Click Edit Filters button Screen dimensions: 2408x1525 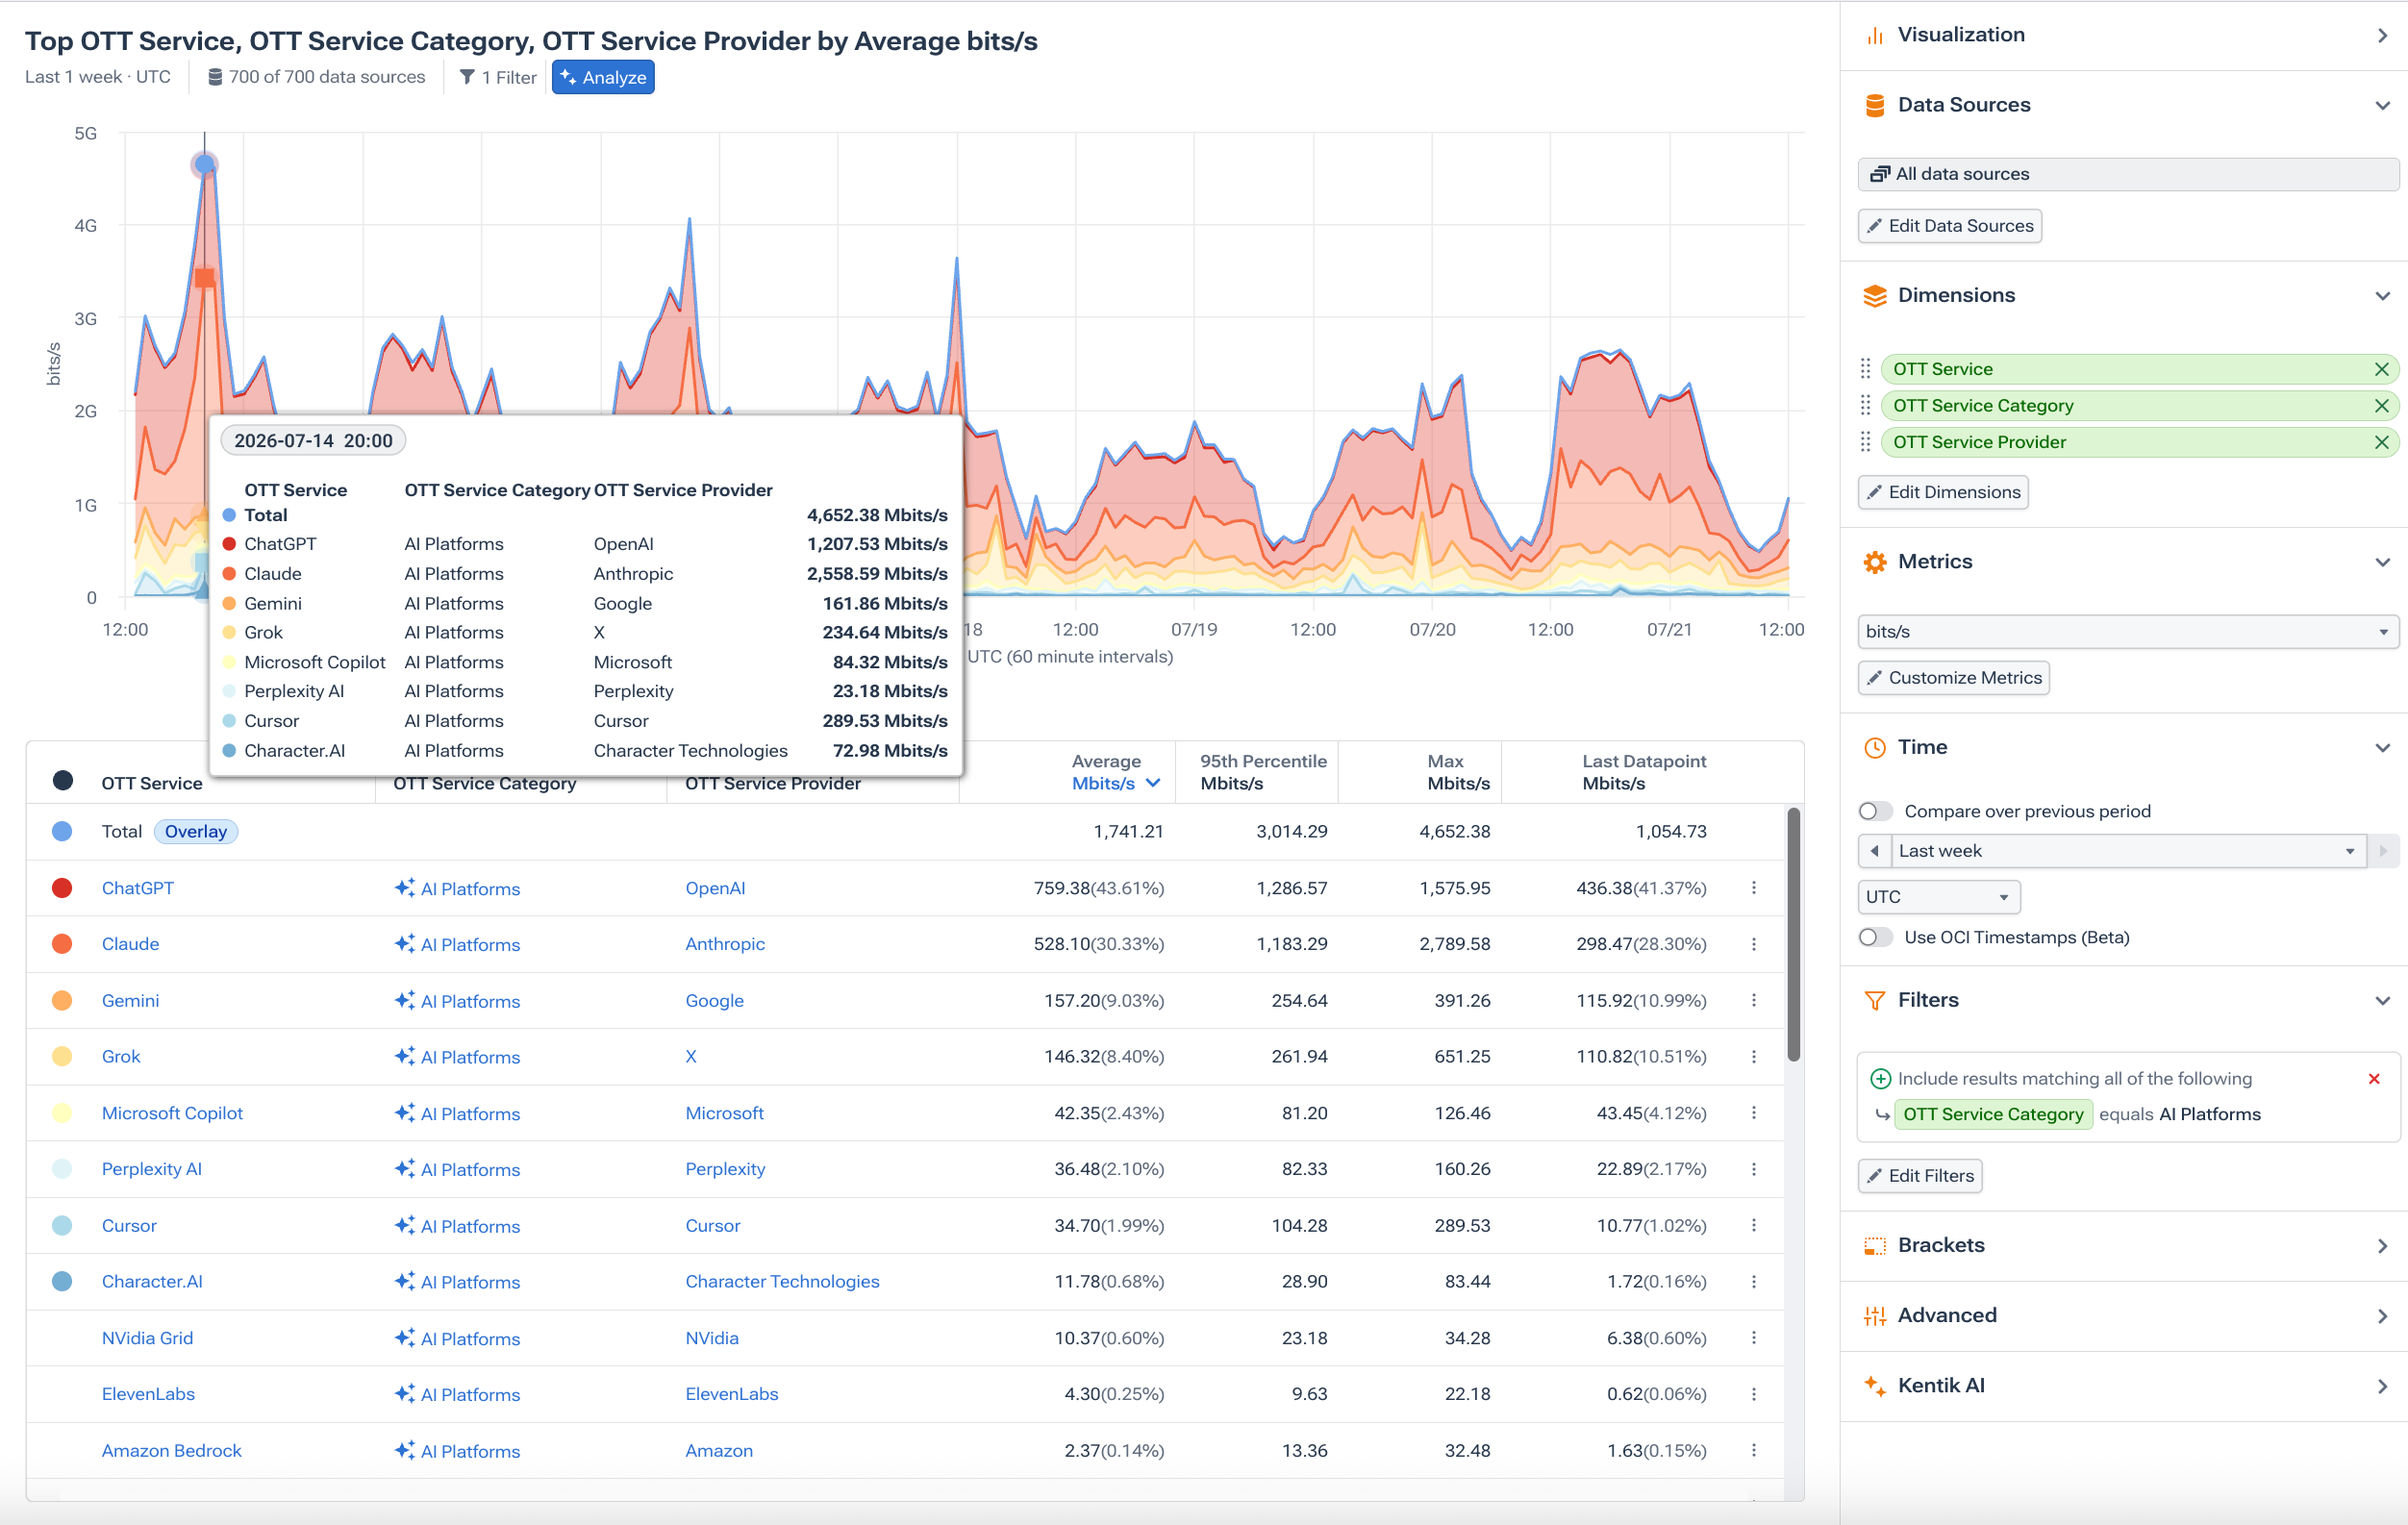click(x=1919, y=1175)
